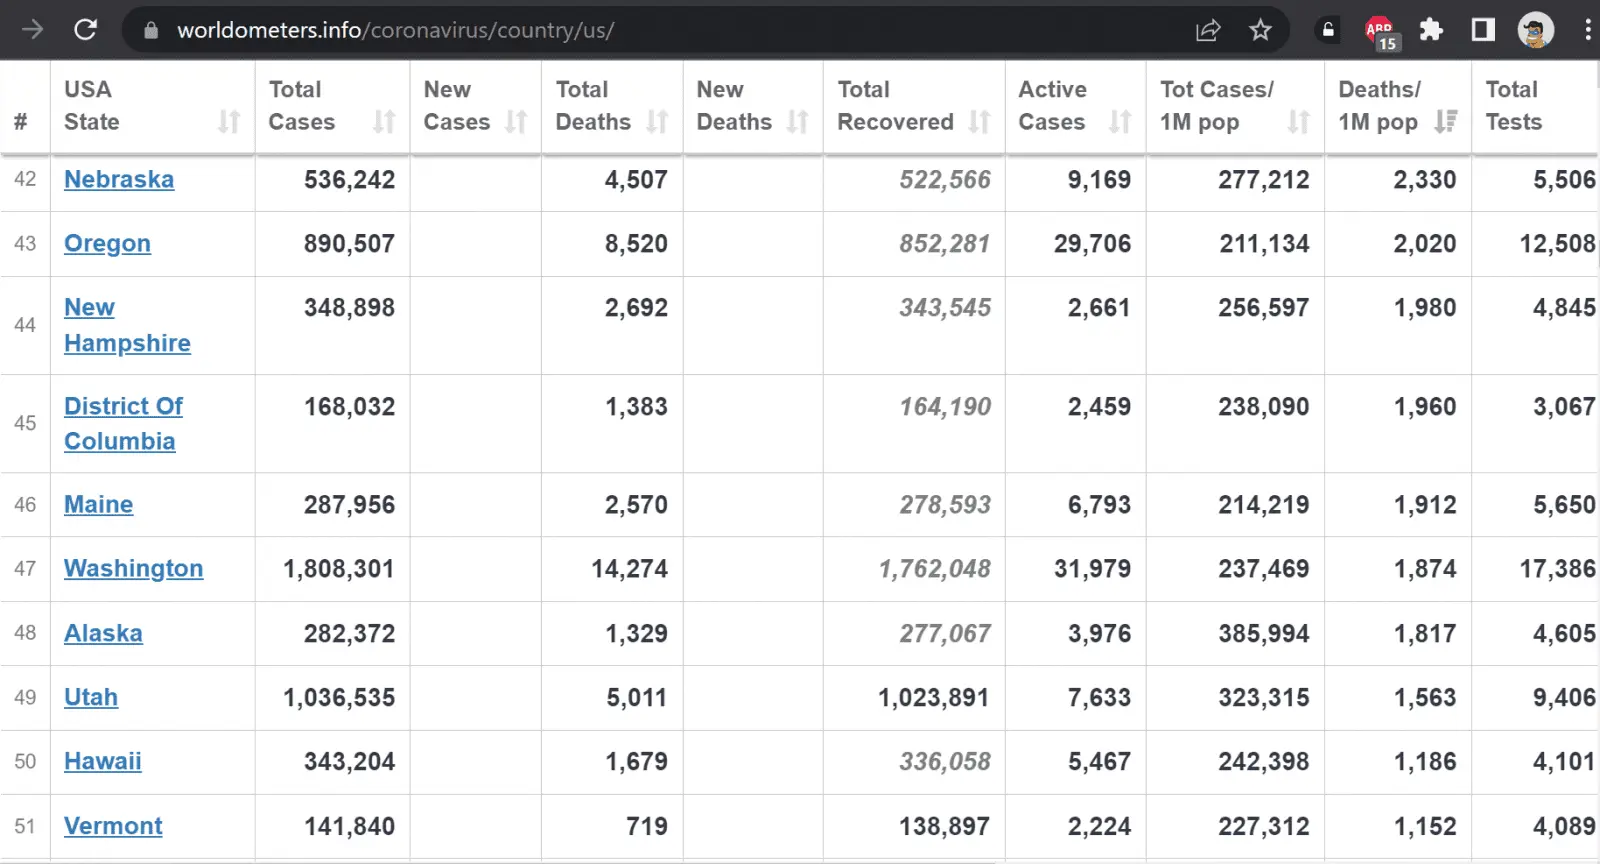Image resolution: width=1600 pixels, height=864 pixels.
Task: Click the forward navigation arrow
Action: (x=32, y=30)
